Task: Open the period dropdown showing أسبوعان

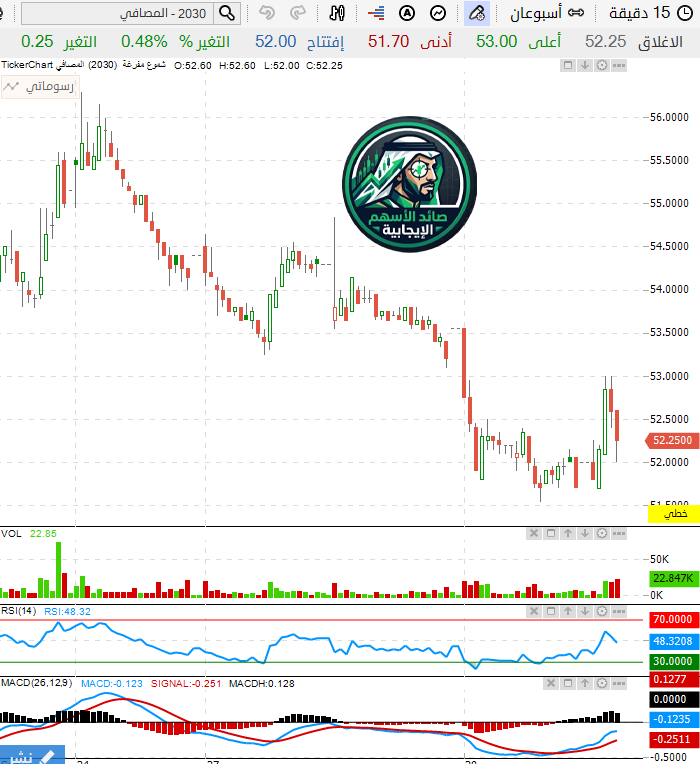Action: [x=536, y=13]
